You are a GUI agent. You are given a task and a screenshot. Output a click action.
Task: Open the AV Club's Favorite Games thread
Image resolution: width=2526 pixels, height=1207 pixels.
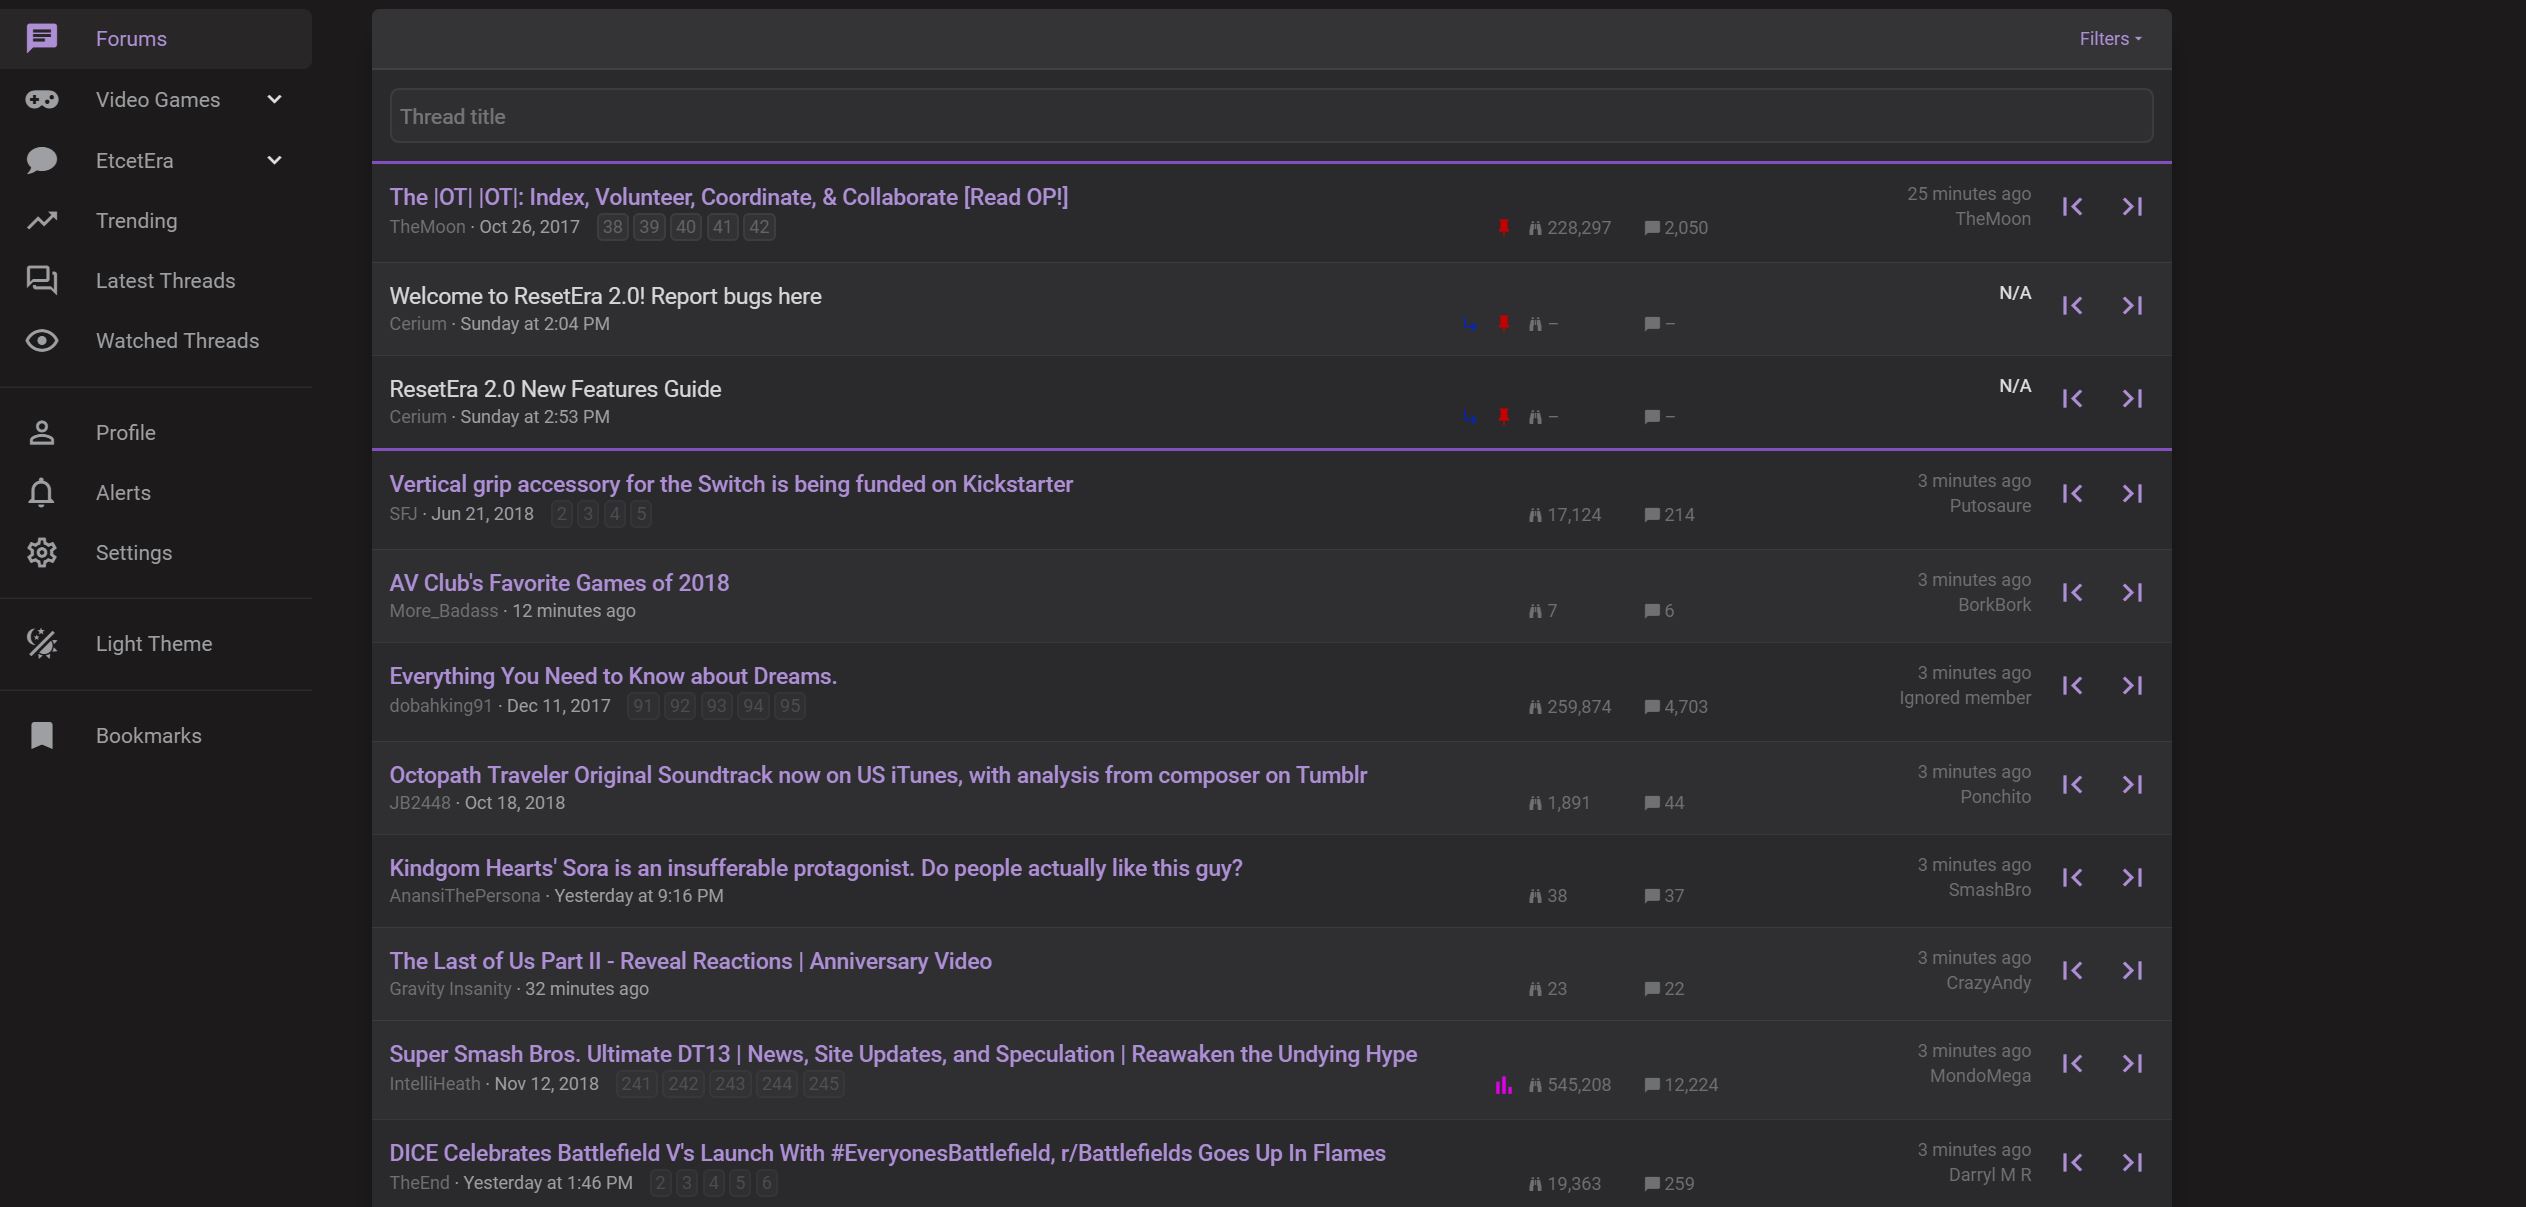click(x=558, y=582)
